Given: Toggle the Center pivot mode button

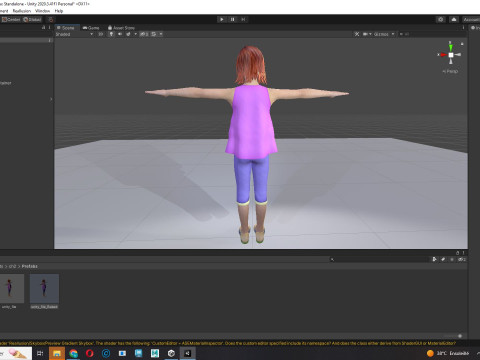Looking at the screenshot, I should coord(11,19).
